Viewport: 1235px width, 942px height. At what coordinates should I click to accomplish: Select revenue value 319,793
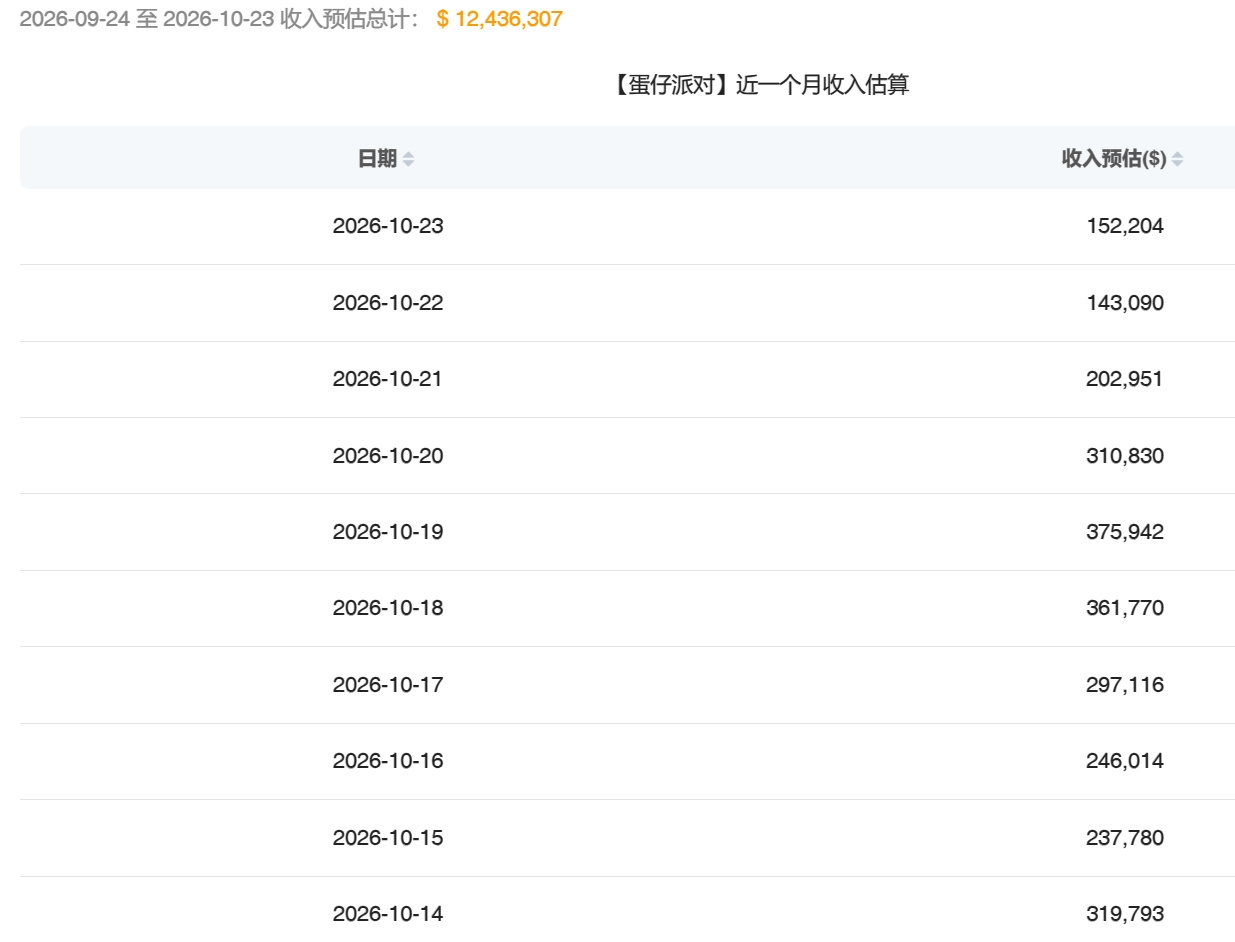1125,913
